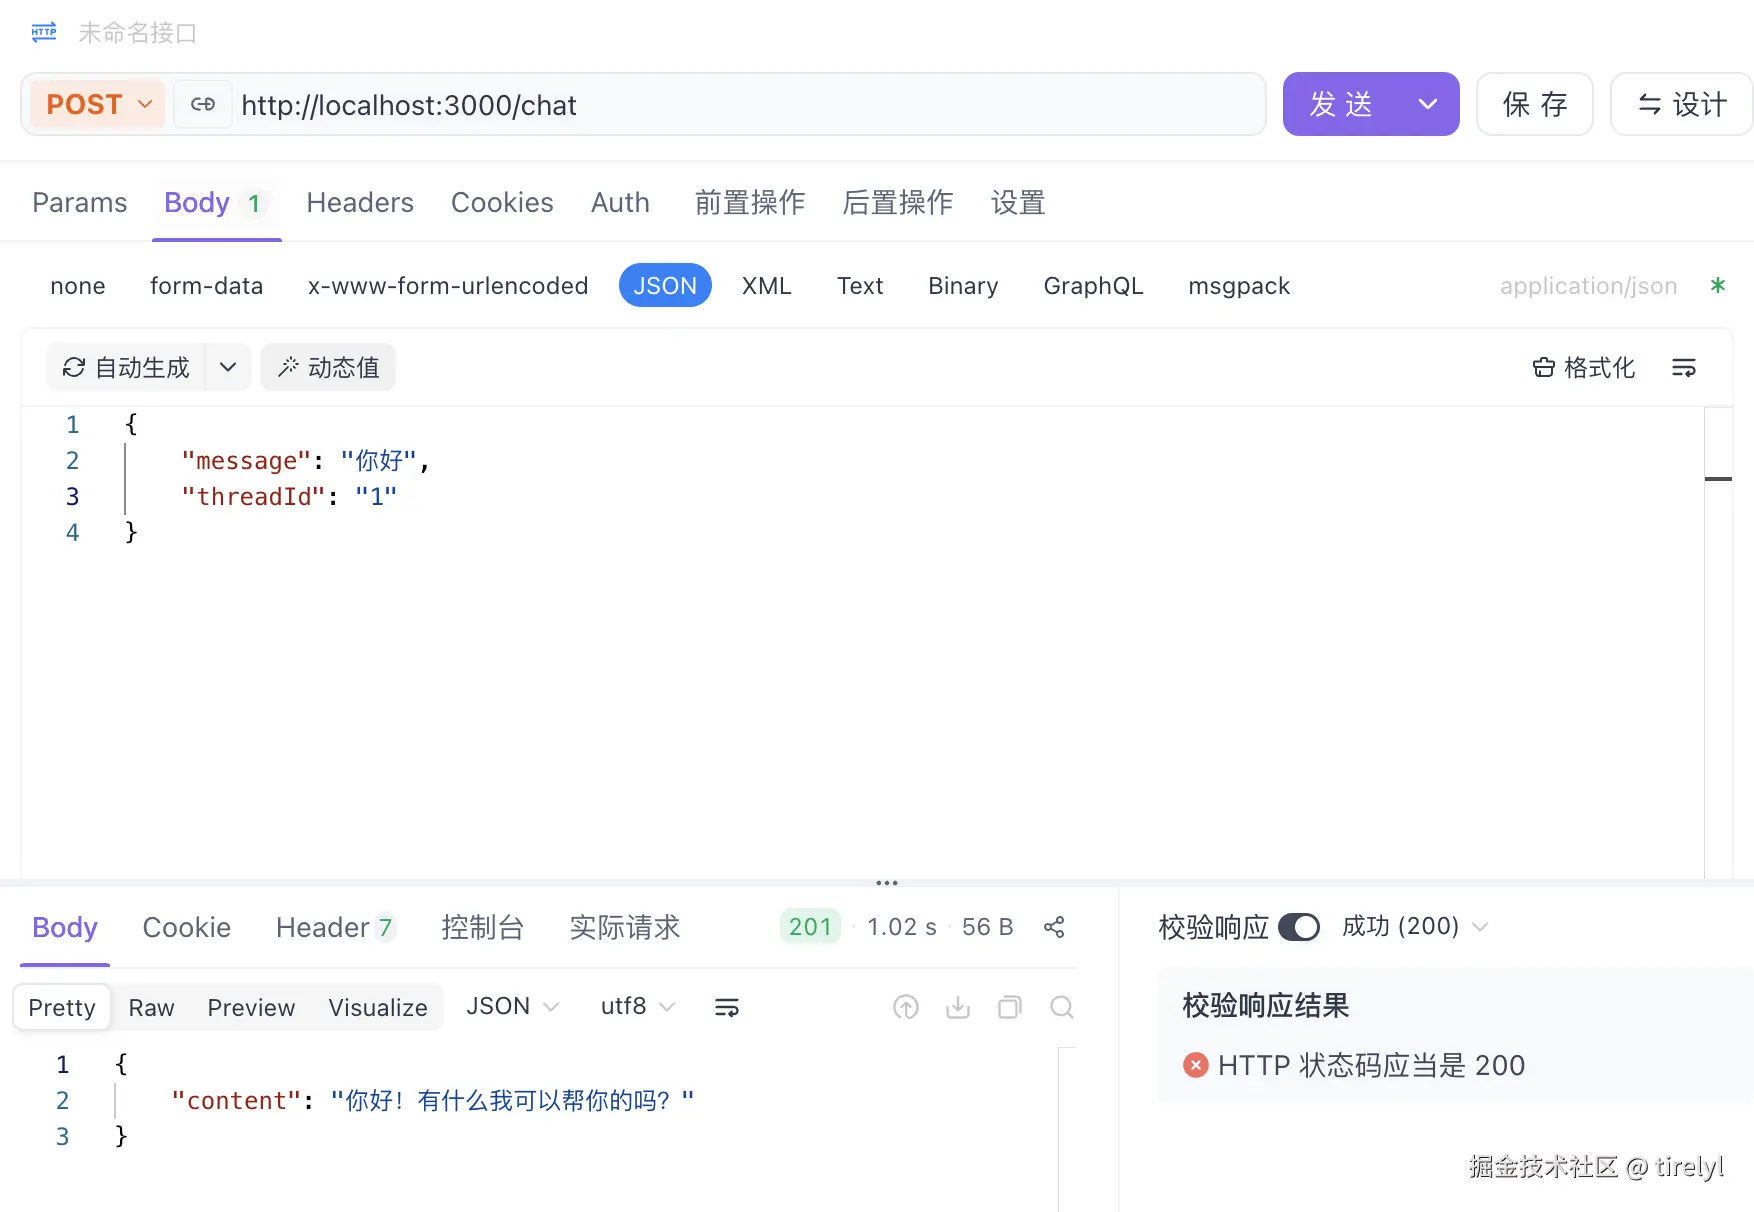Viewport: 1754px width, 1212px height.
Task: Open the 控制台 tab
Action: (x=483, y=928)
